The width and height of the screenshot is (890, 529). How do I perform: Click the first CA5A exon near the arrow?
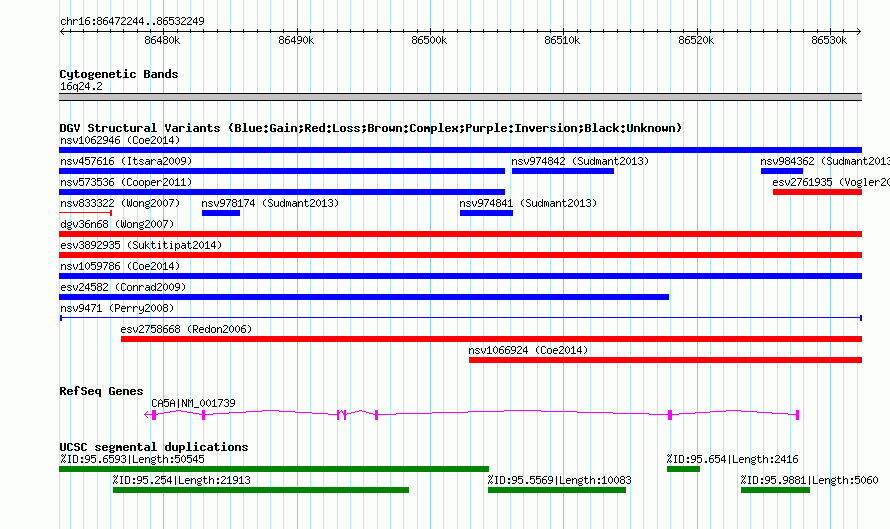click(x=154, y=415)
